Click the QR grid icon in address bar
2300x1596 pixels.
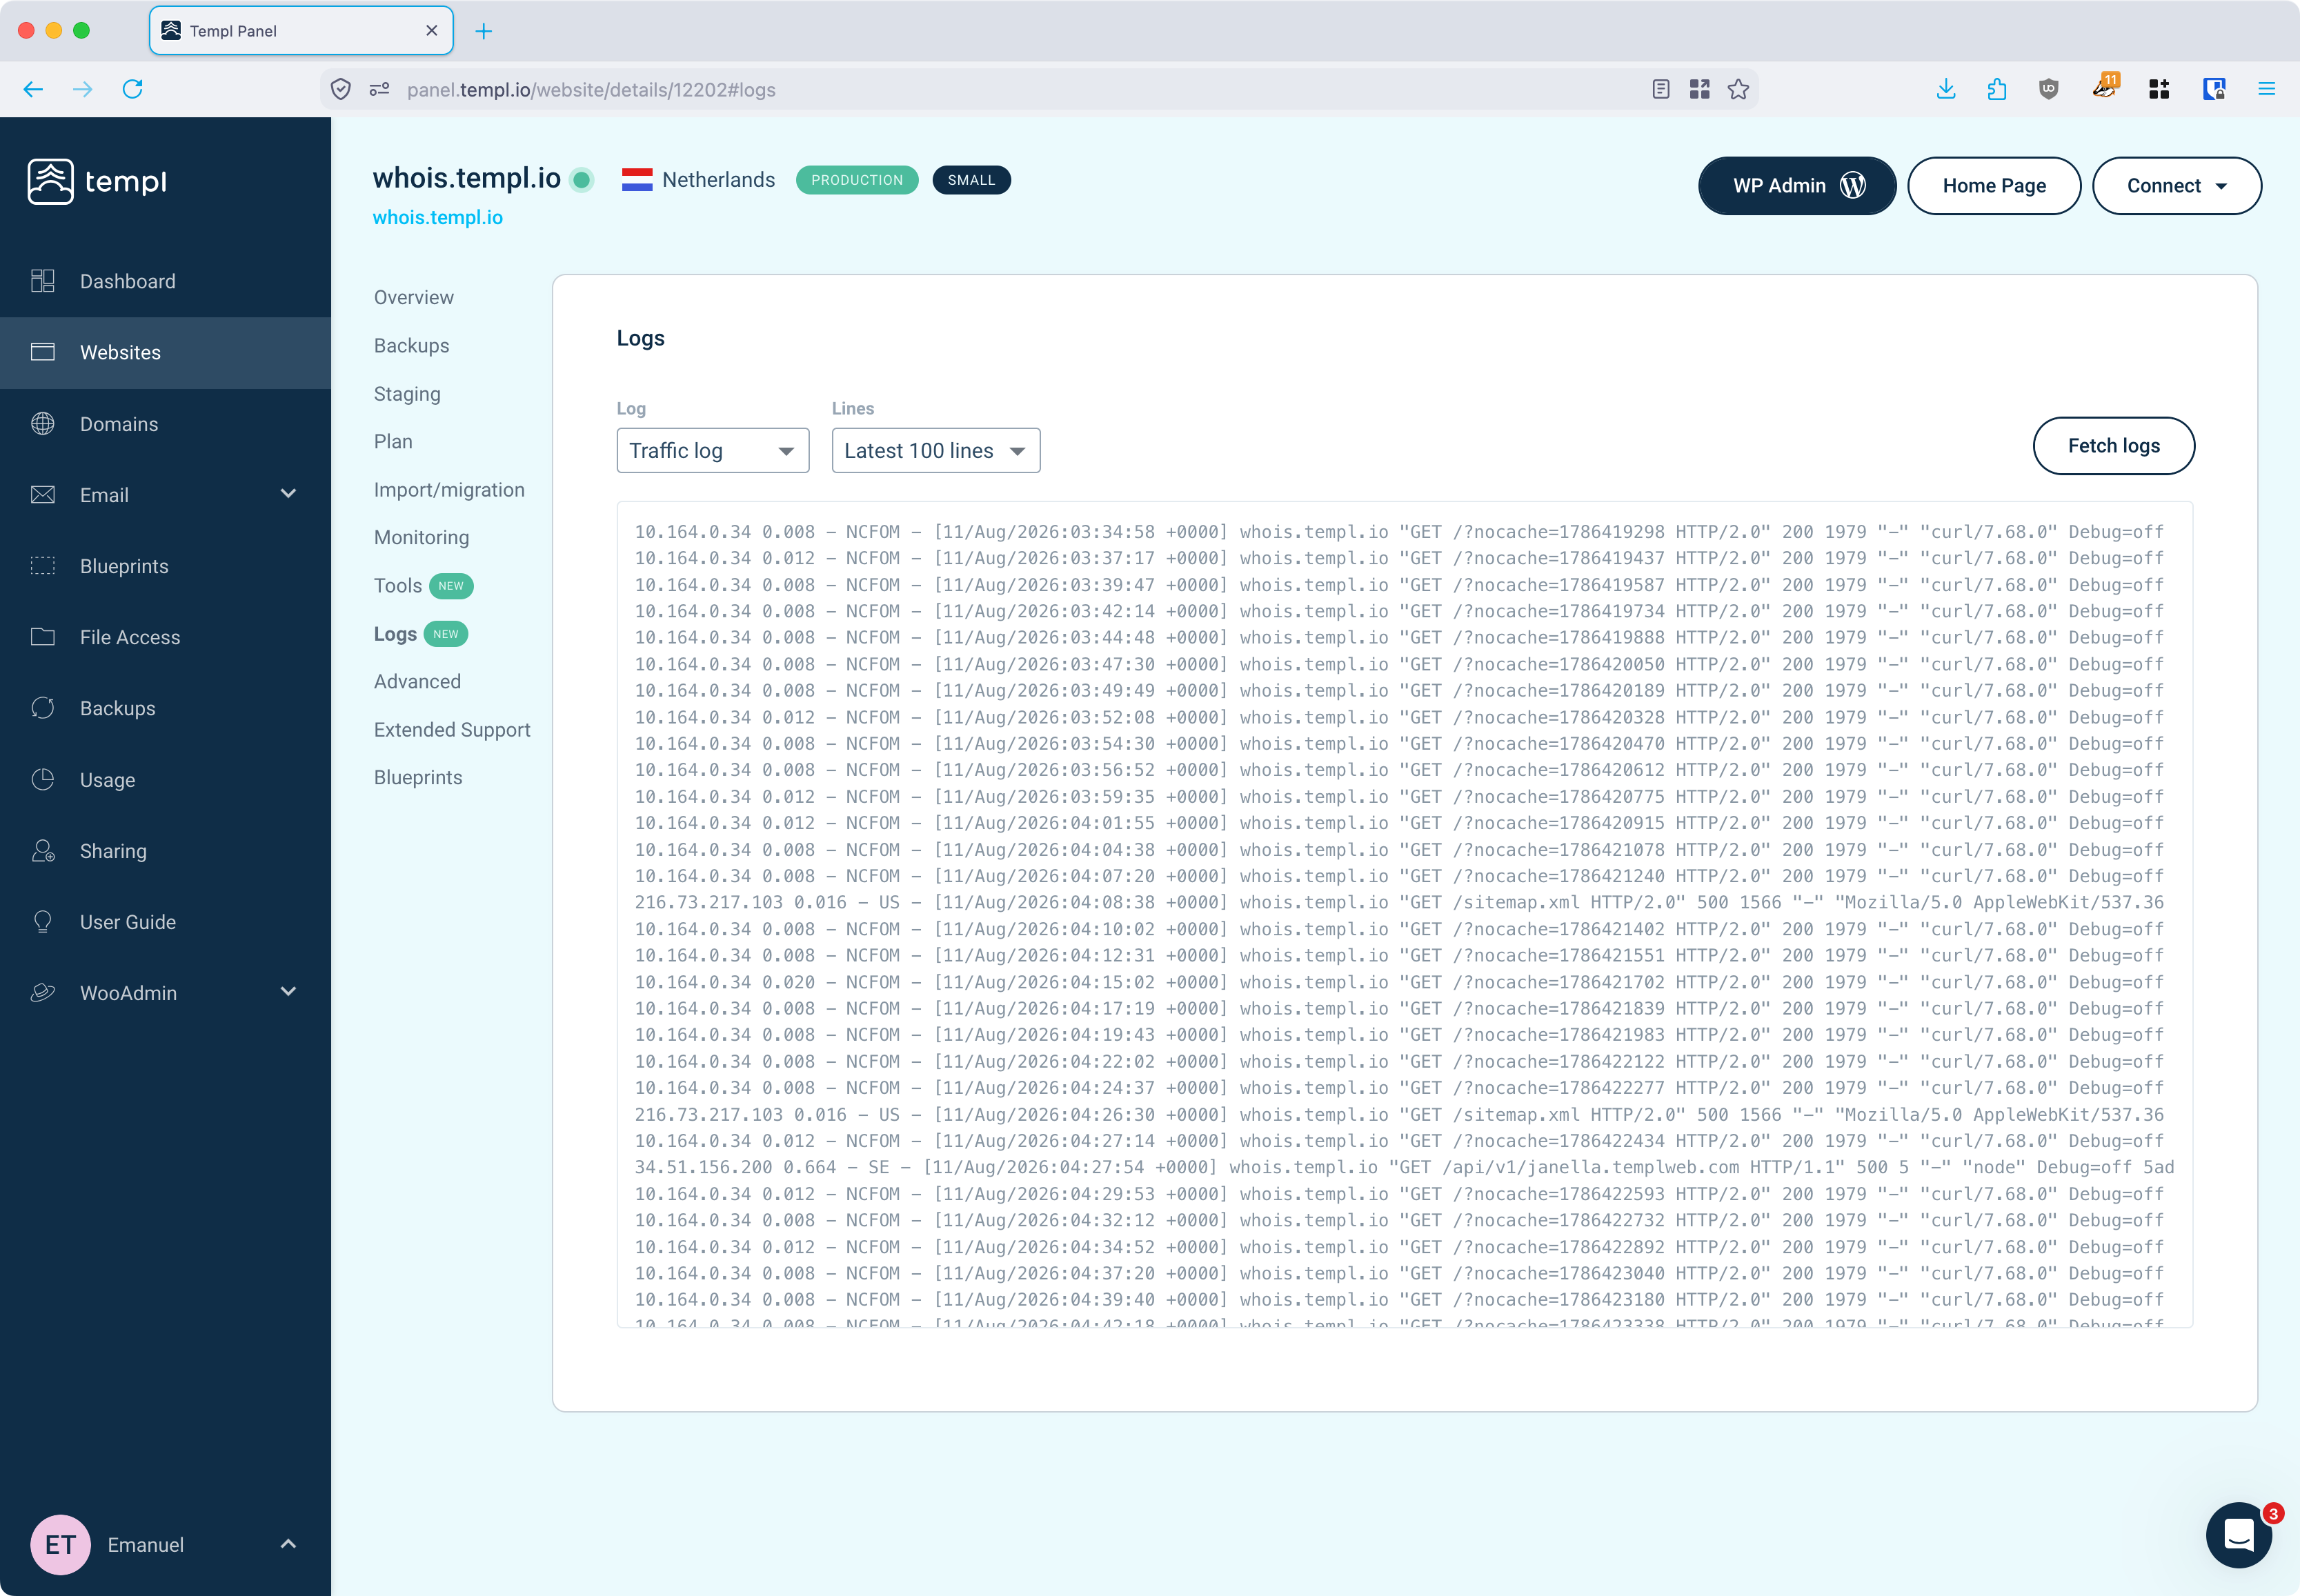1699,89
